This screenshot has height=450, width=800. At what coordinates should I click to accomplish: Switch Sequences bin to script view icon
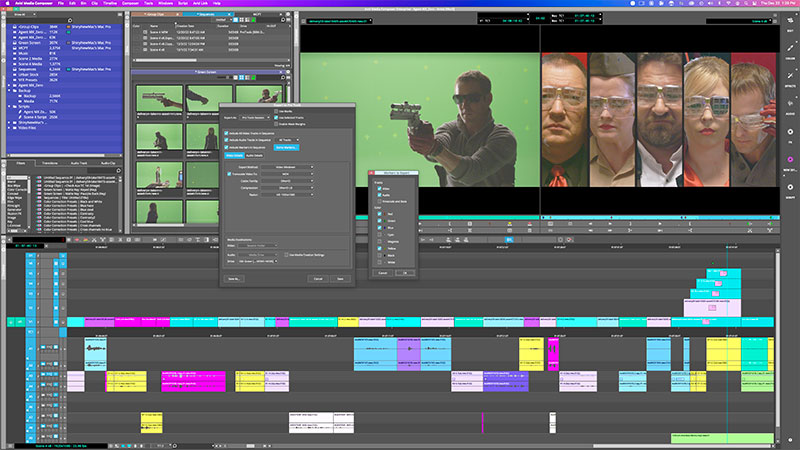248,20
